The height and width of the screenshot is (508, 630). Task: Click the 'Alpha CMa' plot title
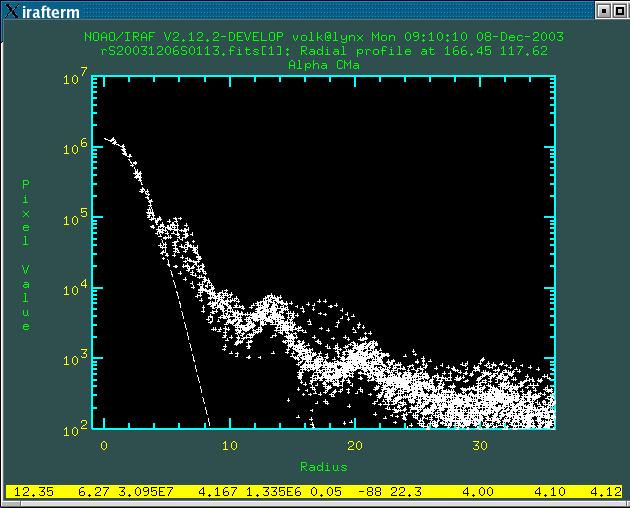[x=324, y=65]
